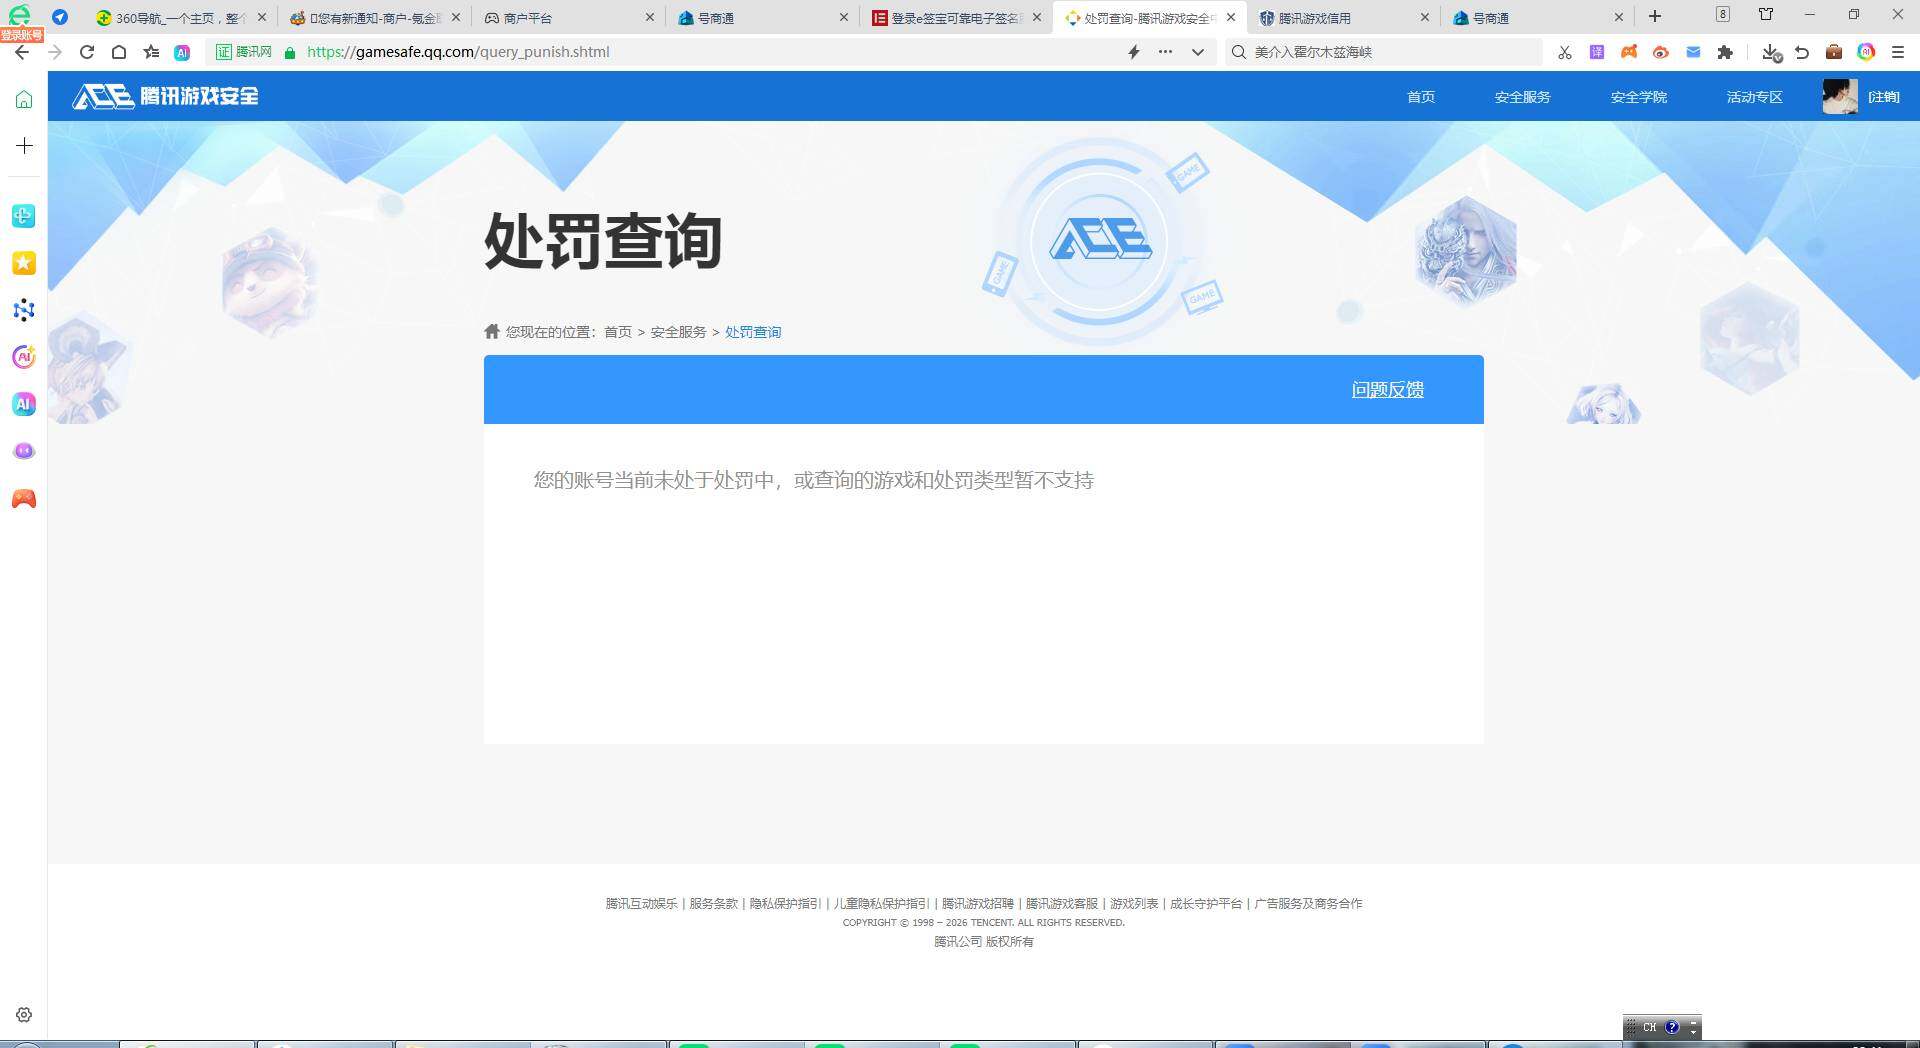Click 首页 in the breadcrumb
The width and height of the screenshot is (1920, 1048).
tap(618, 332)
